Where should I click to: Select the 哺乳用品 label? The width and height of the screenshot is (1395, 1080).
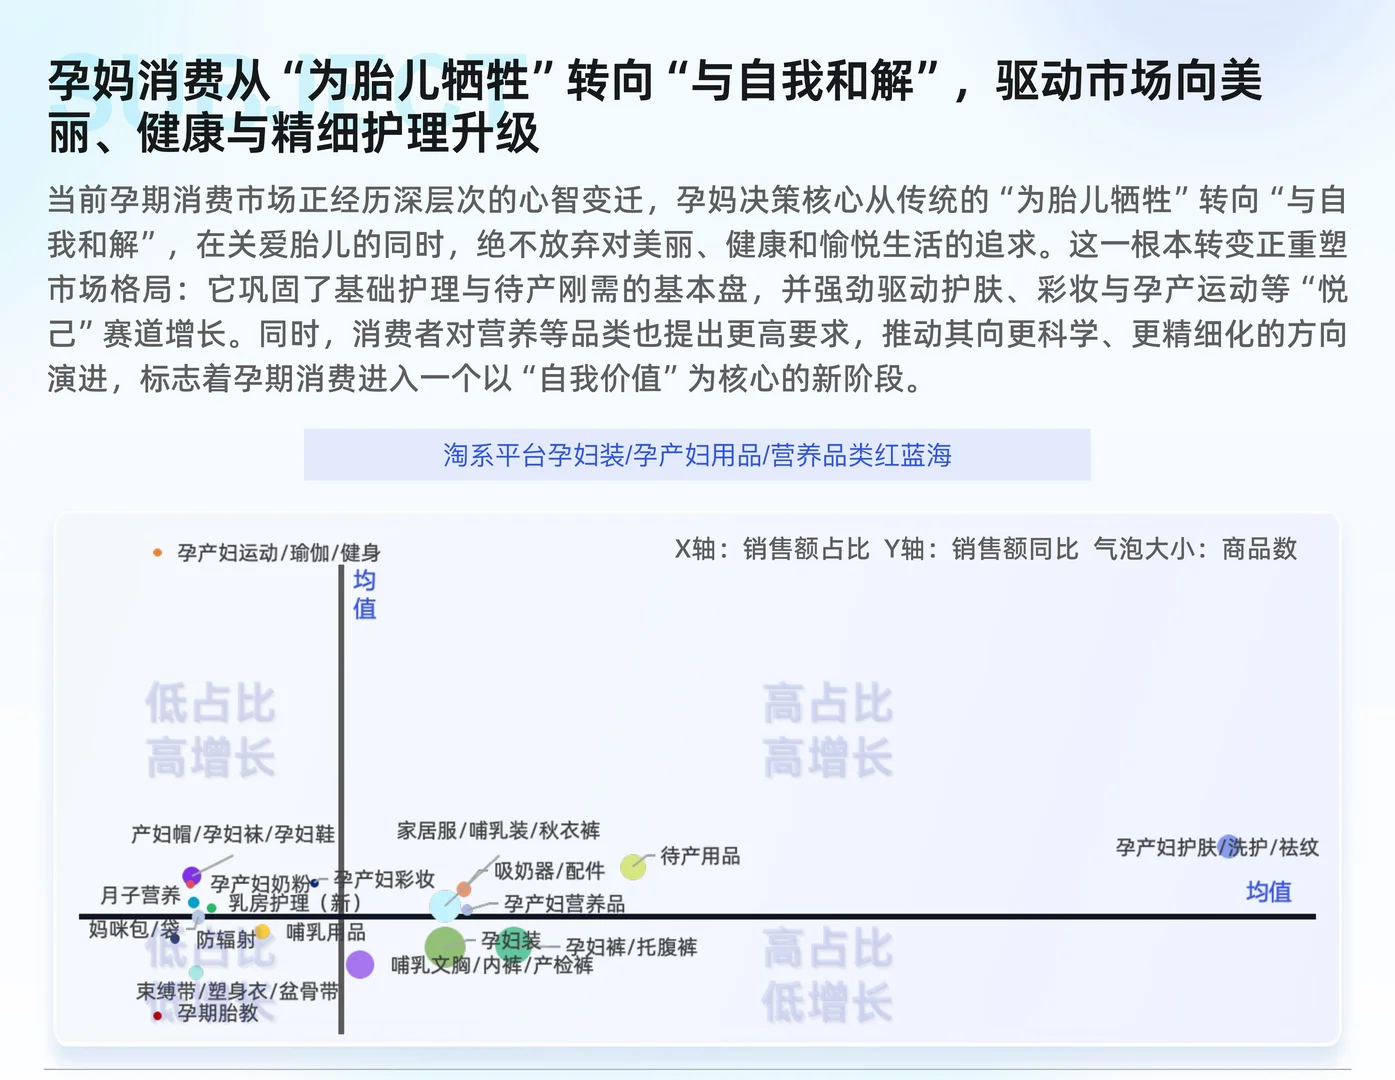point(326,932)
